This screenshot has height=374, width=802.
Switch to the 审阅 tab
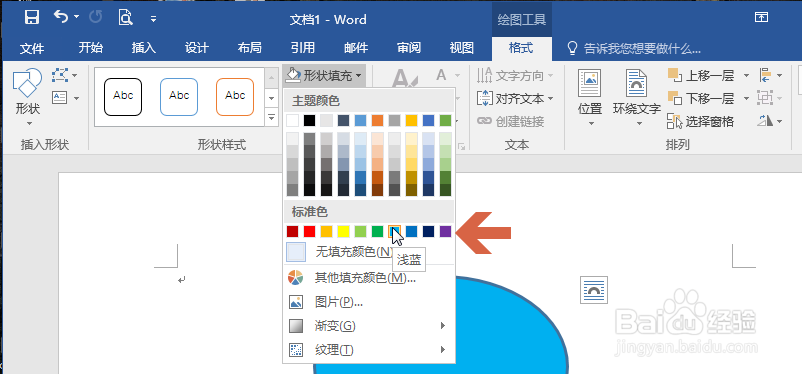point(409,48)
